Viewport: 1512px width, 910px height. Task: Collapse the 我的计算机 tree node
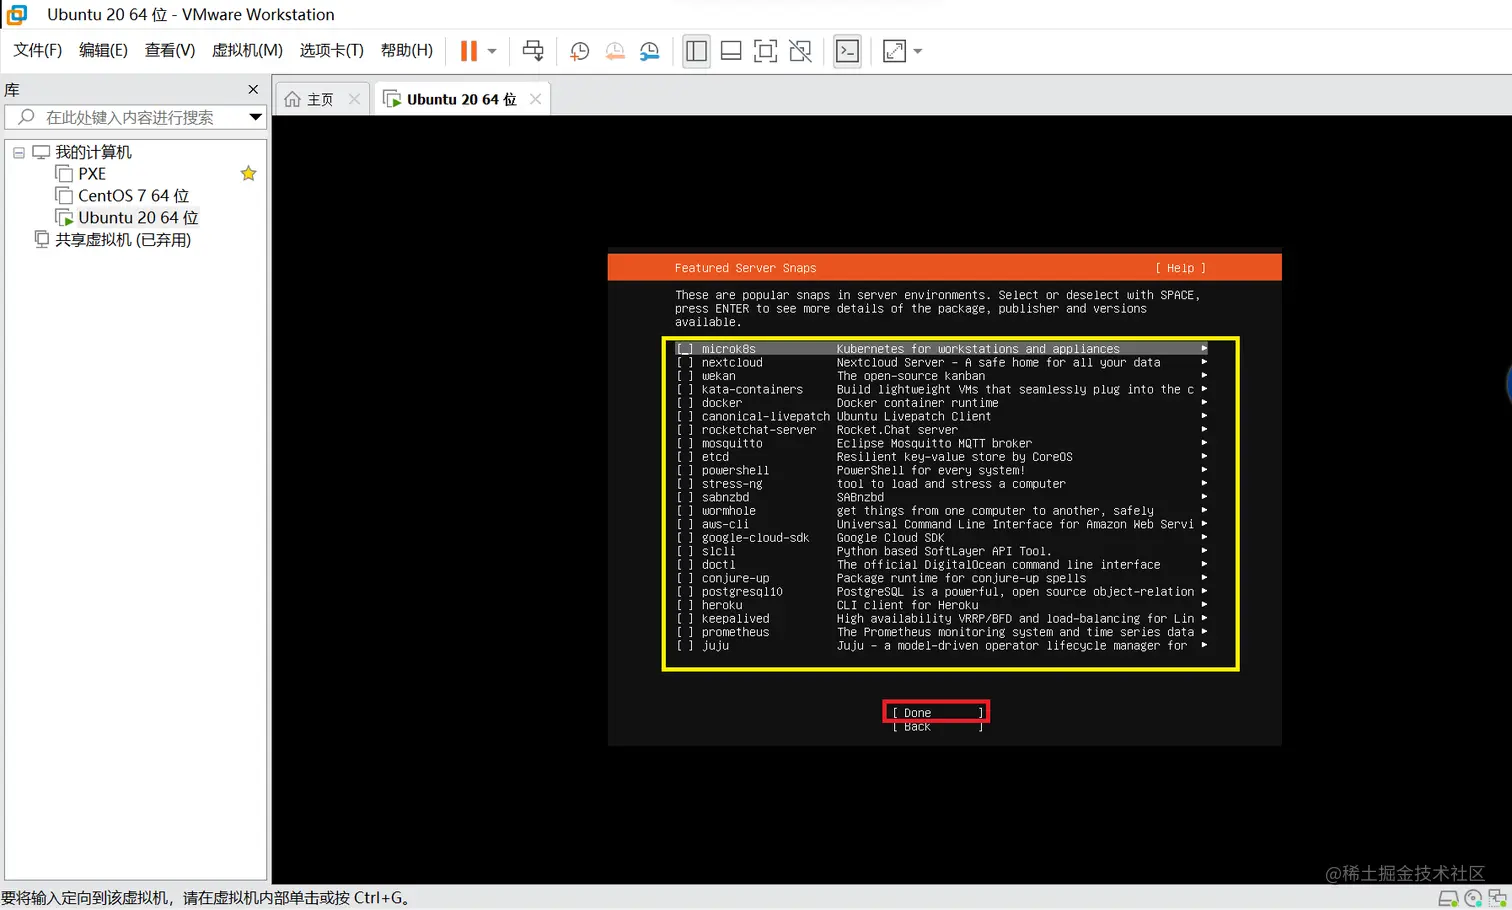pos(19,153)
